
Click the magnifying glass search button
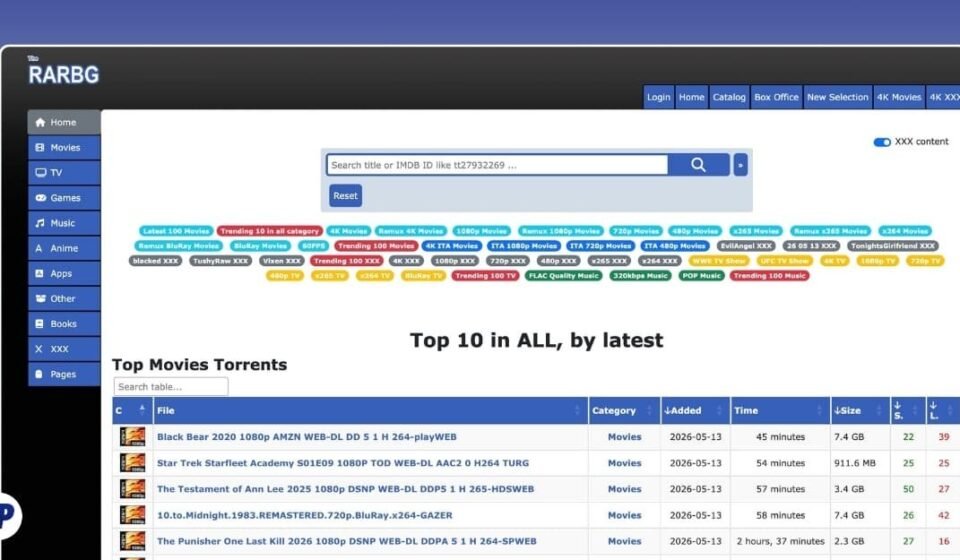pyautogui.click(x=699, y=165)
